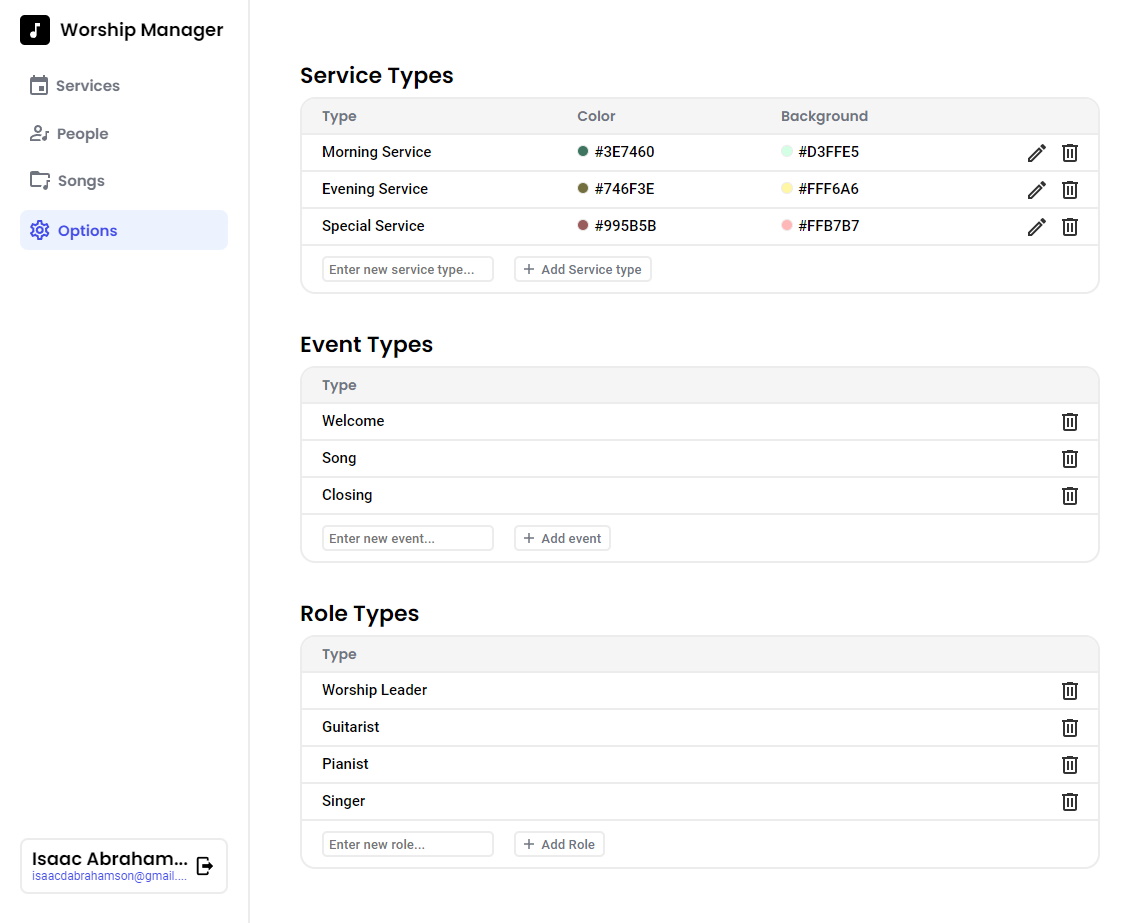1122x923 pixels.
Task: Click the logout icon next to Isaac Abrahamson
Action: coord(205,866)
